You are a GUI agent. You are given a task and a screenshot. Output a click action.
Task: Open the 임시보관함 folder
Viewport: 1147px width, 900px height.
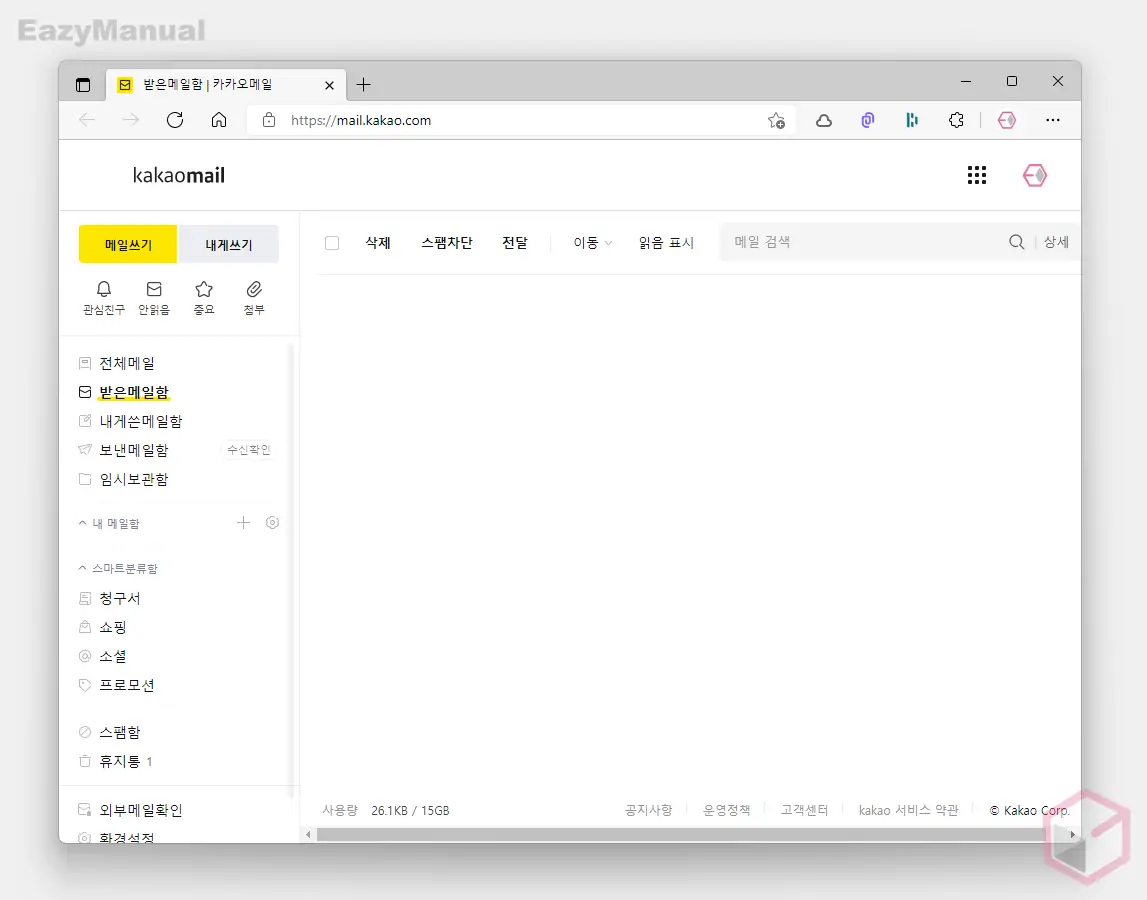coord(133,479)
